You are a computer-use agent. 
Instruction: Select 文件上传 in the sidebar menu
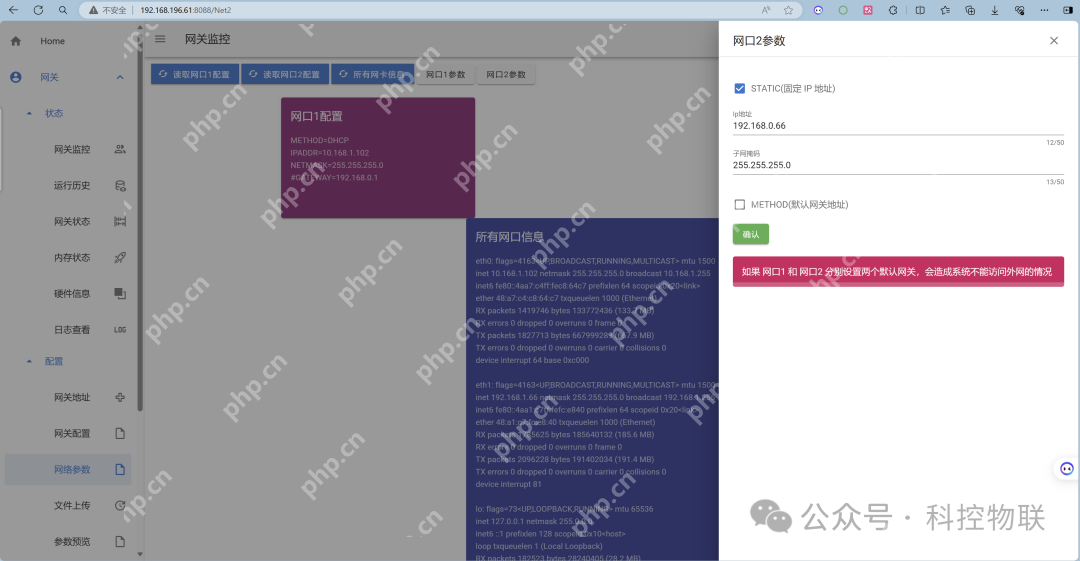tap(72, 505)
